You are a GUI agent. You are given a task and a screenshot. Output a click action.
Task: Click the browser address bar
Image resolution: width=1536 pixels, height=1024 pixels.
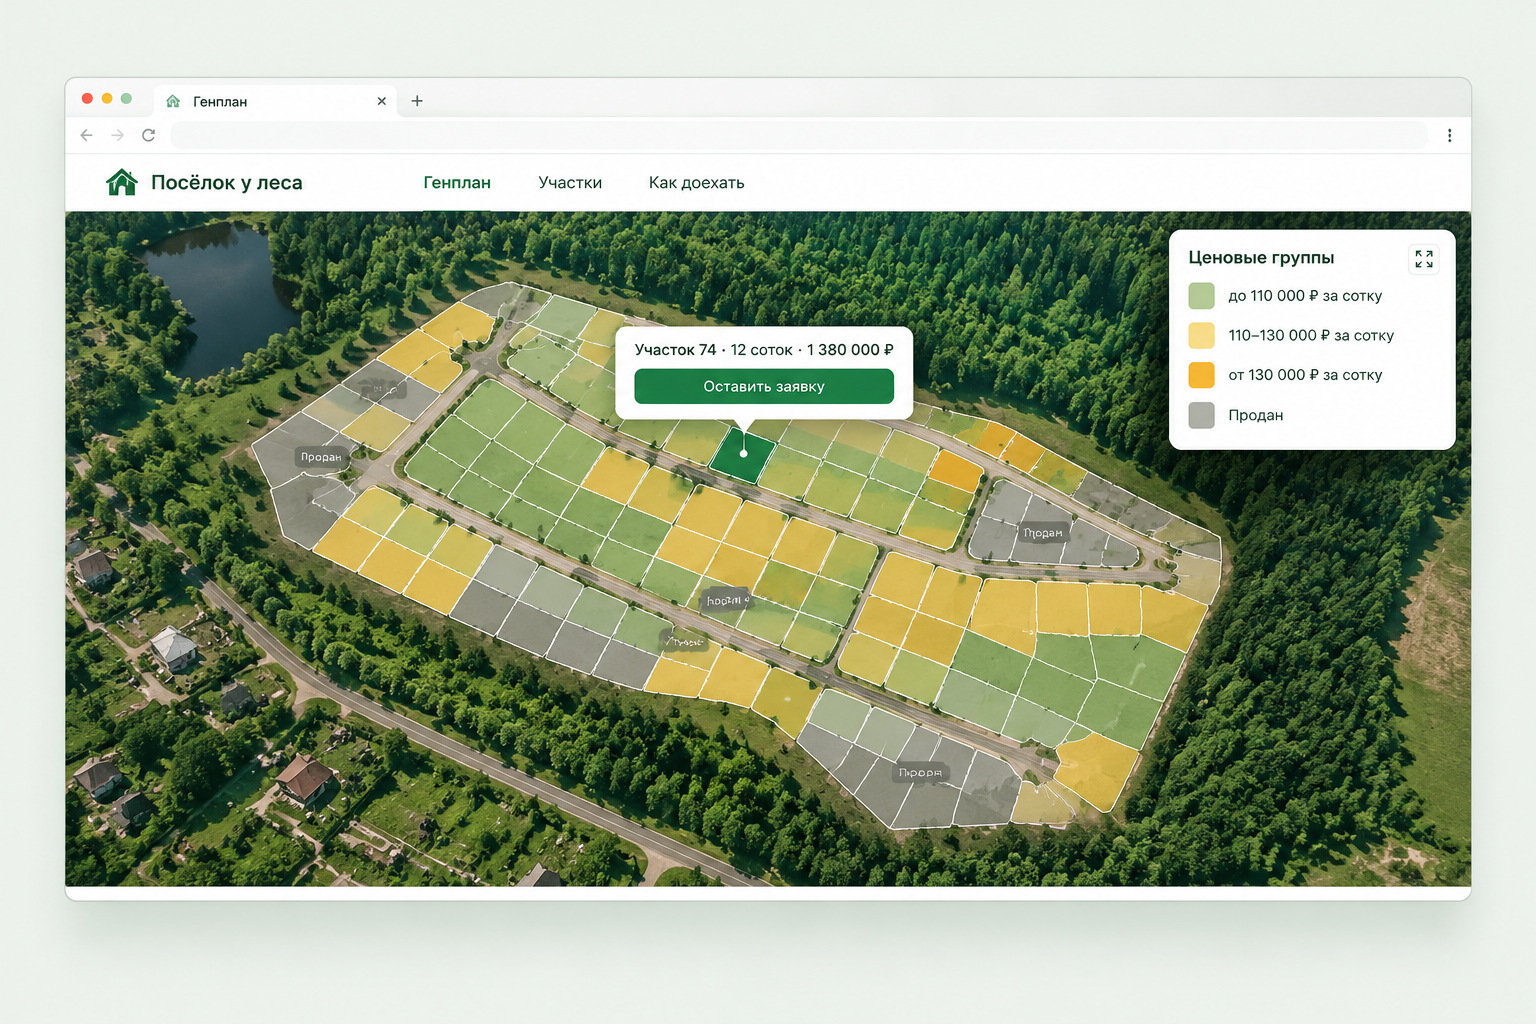click(798, 135)
